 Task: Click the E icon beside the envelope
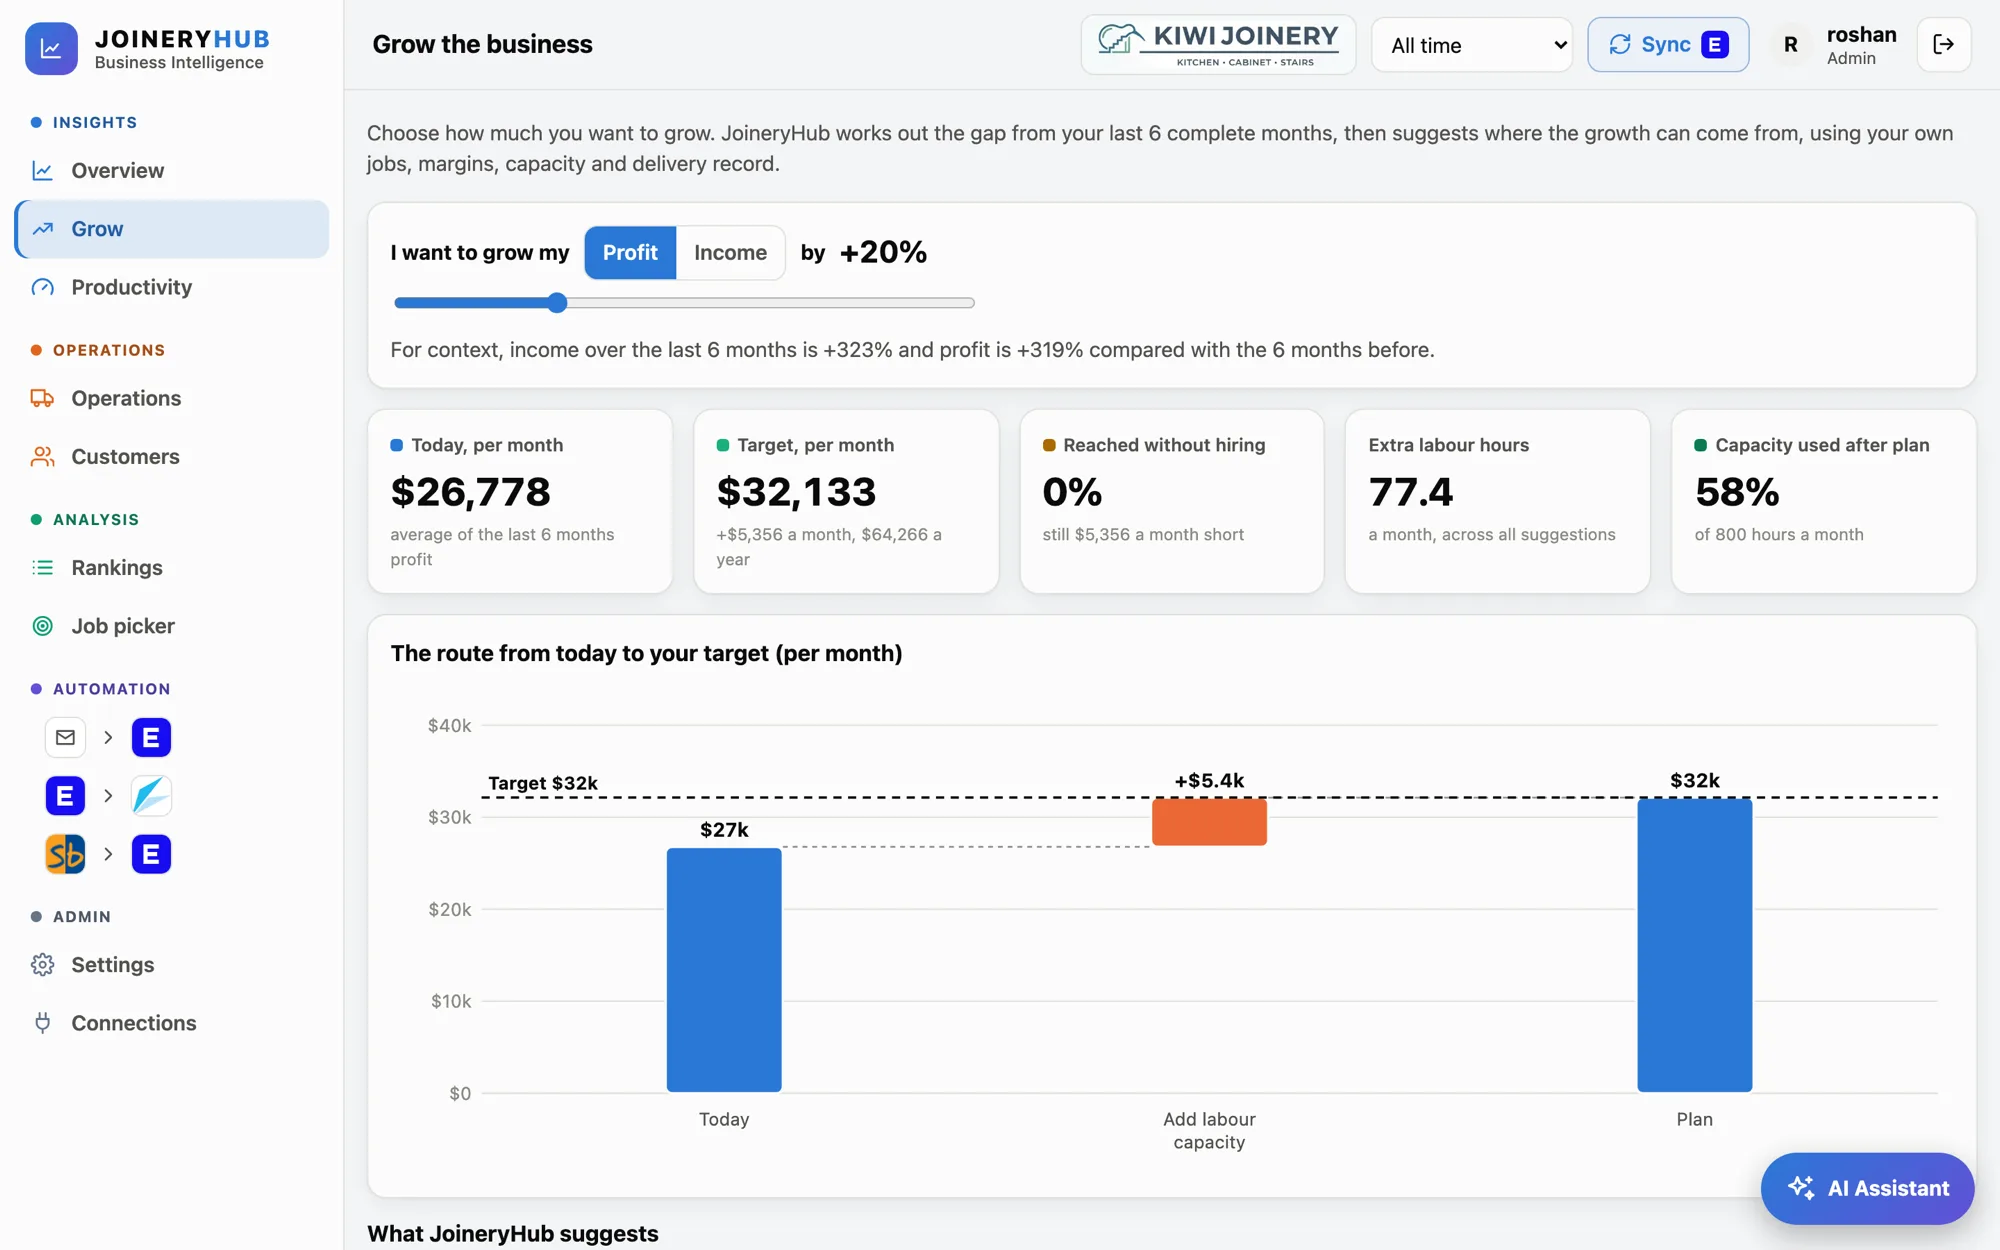(x=151, y=738)
